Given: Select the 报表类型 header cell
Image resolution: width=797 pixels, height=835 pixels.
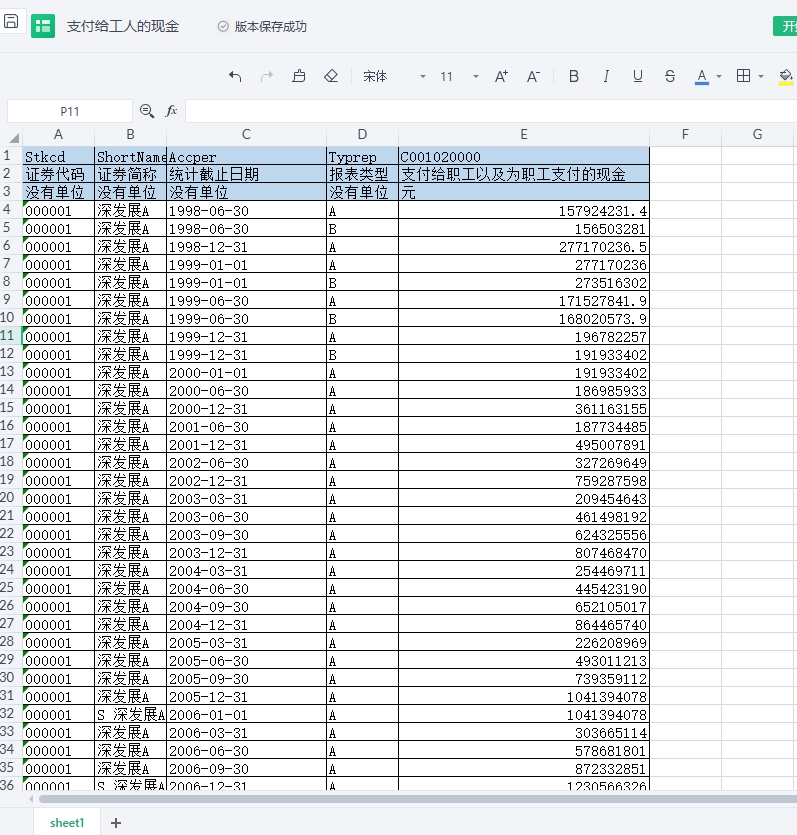Looking at the screenshot, I should [362, 174].
